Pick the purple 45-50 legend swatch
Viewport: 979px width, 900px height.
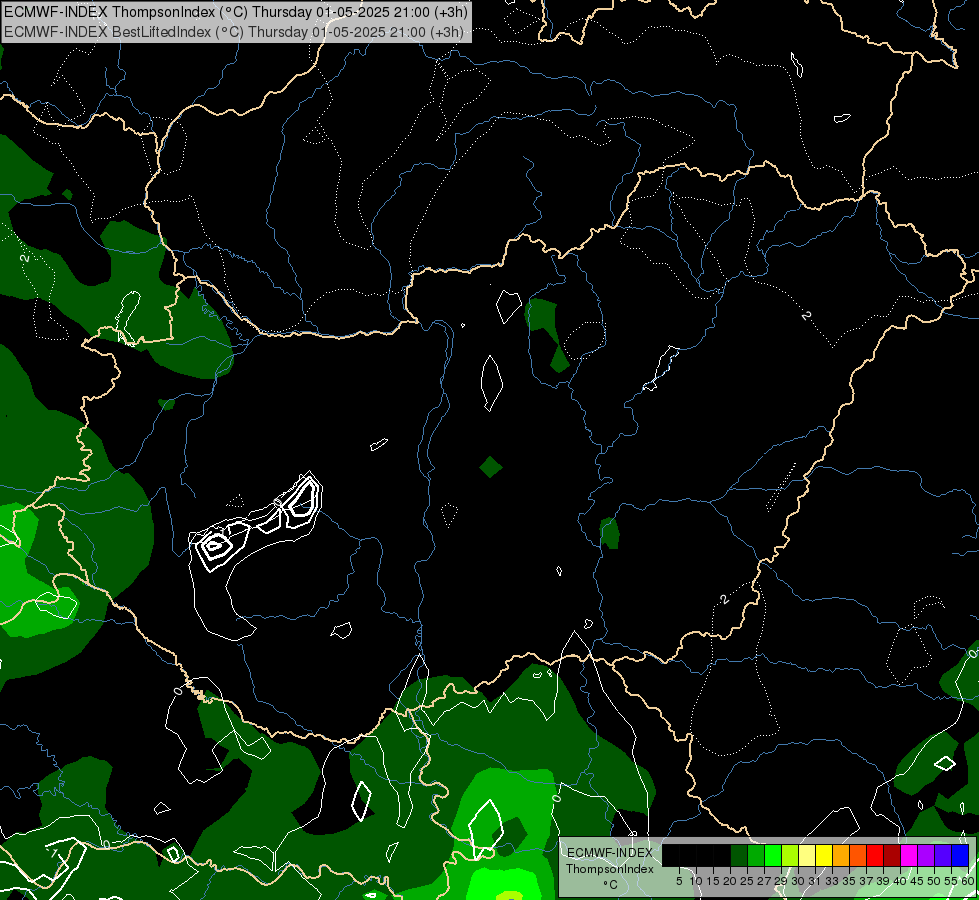tap(927, 855)
